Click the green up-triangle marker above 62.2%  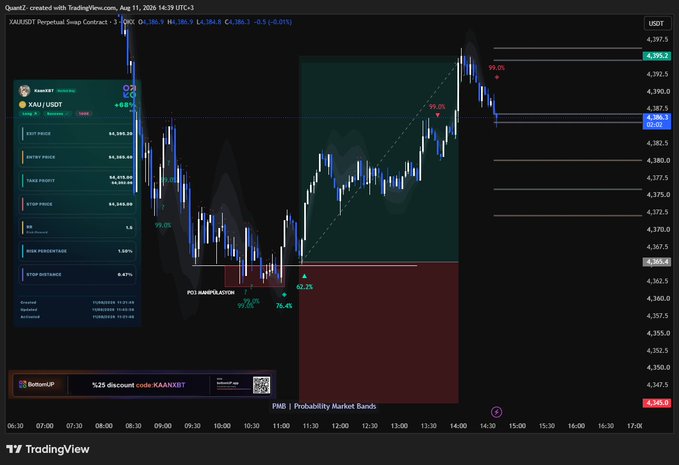pyautogui.click(x=304, y=276)
